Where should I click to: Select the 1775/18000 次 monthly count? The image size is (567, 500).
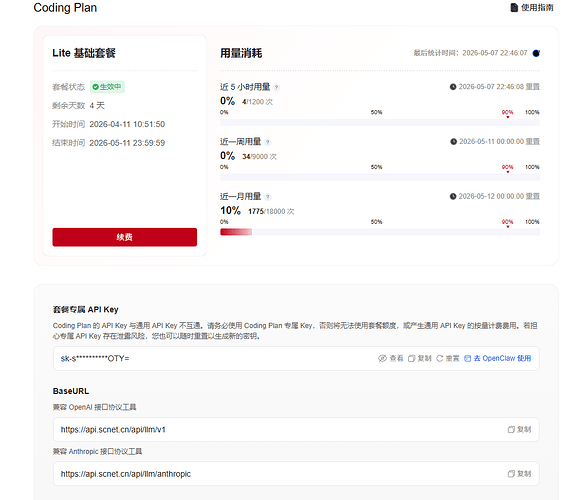(271, 211)
